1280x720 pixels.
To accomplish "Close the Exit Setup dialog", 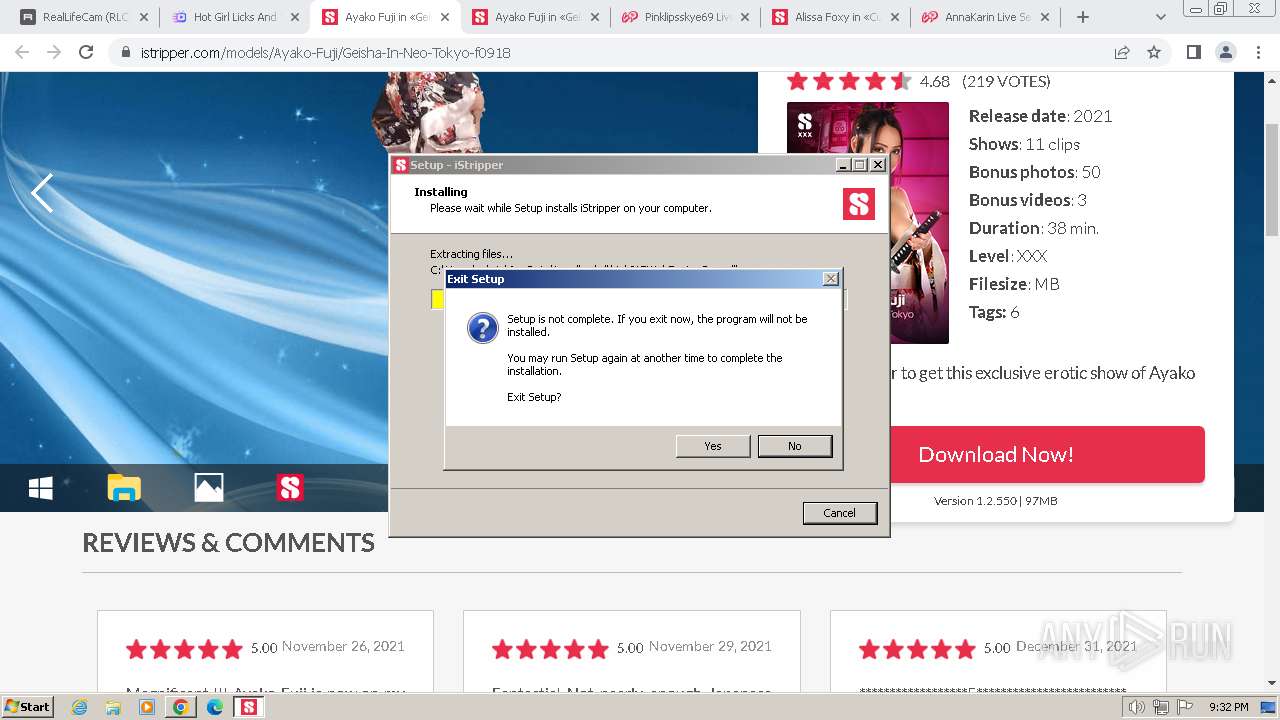I will pos(831,279).
